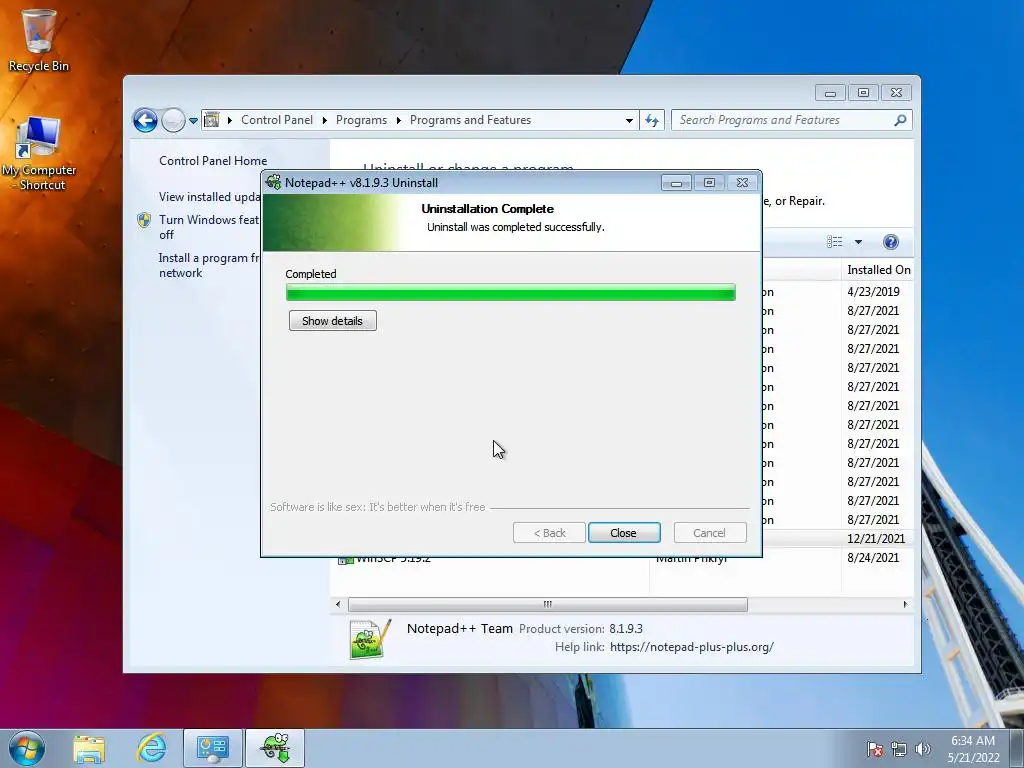Click the completed green progress bar
1024x768 pixels.
click(x=511, y=293)
